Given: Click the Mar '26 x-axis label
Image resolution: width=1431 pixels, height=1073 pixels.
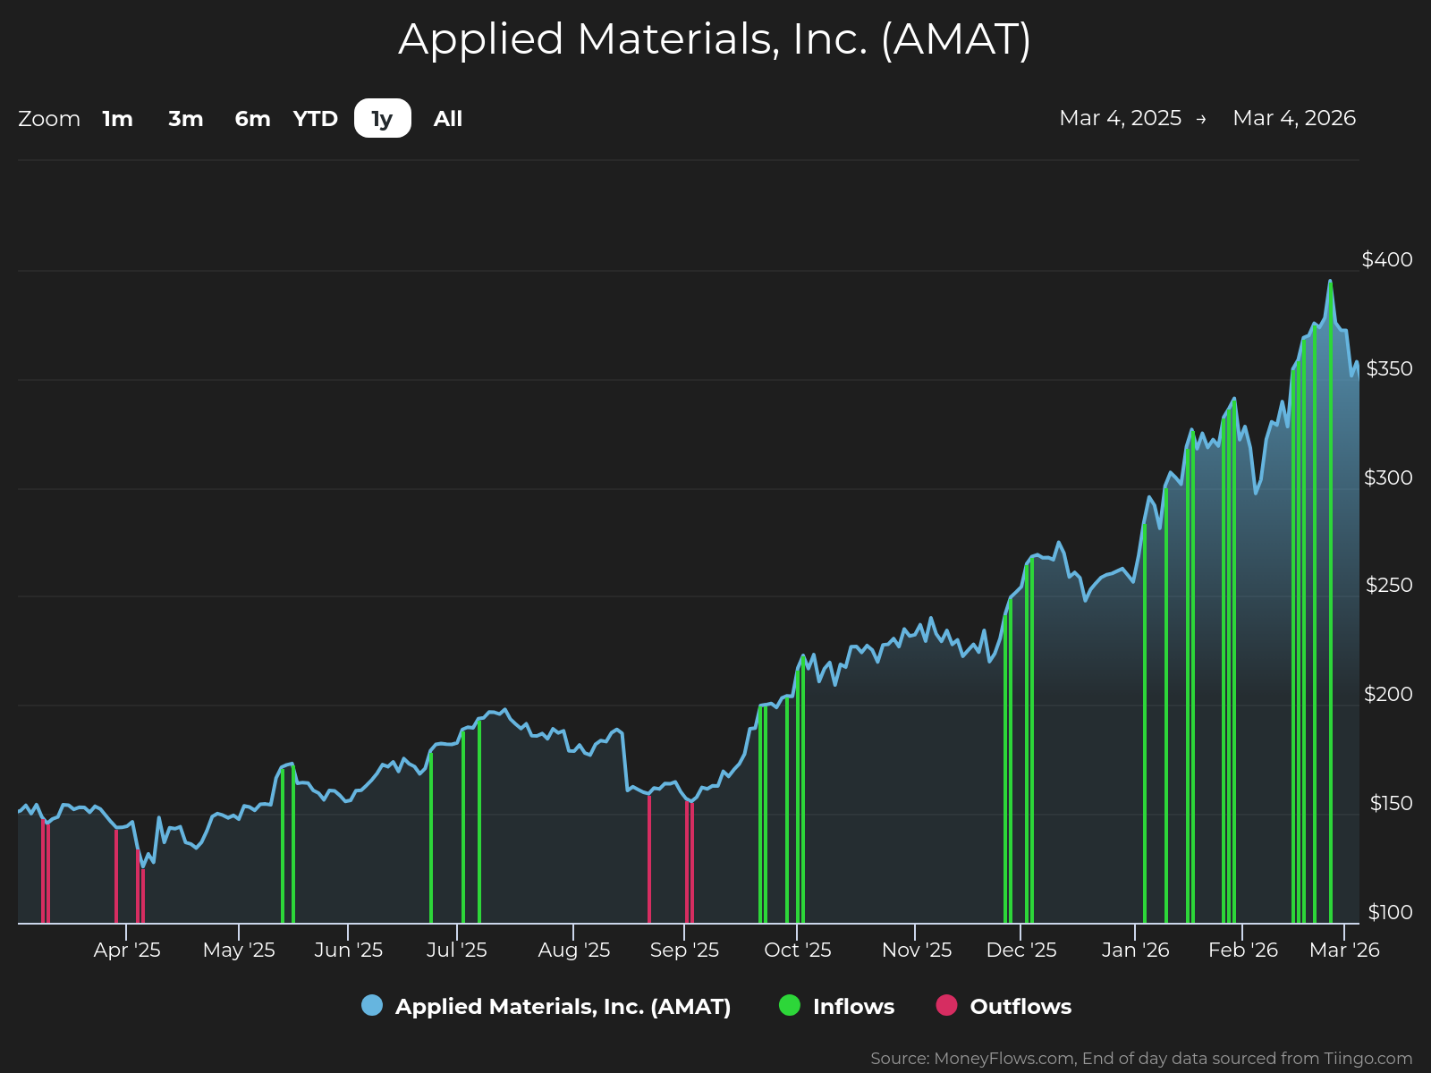Looking at the screenshot, I should tap(1344, 950).
